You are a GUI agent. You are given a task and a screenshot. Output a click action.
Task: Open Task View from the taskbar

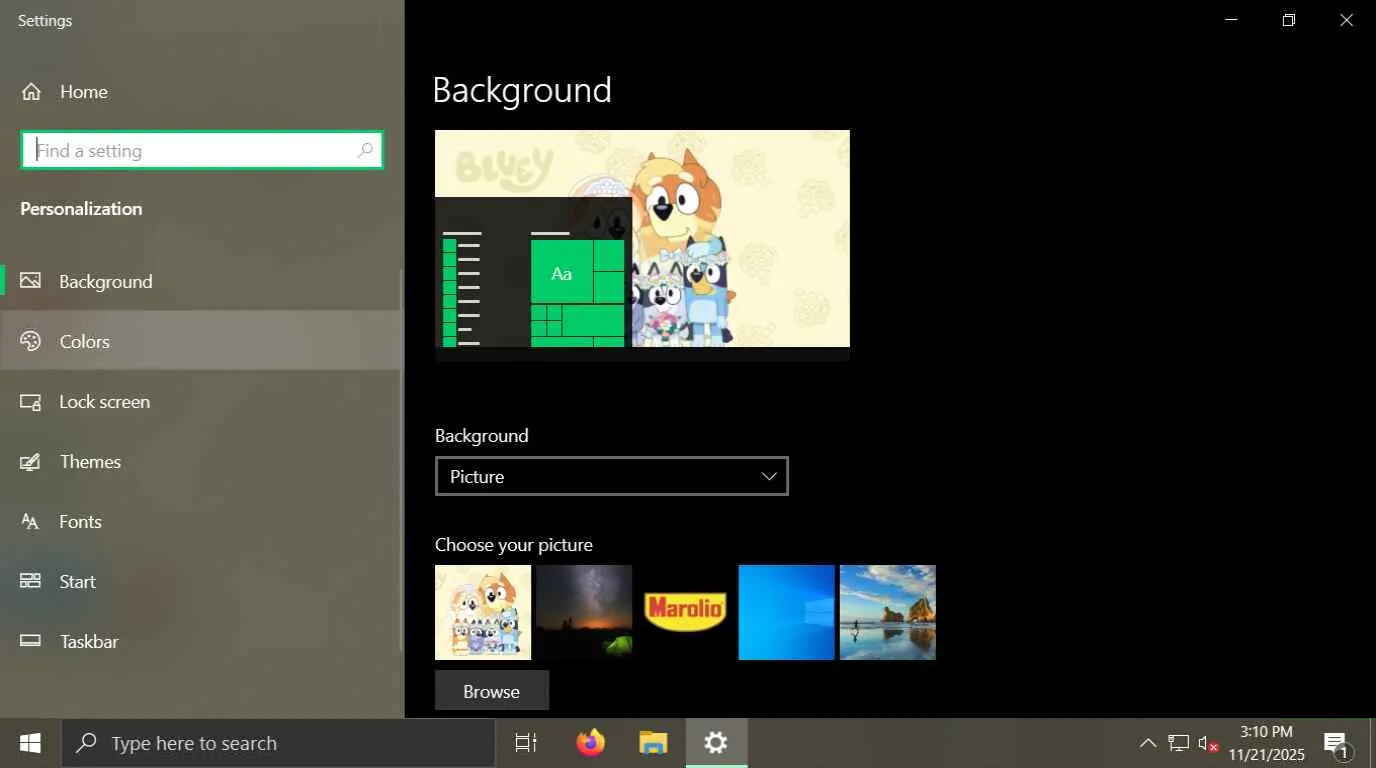point(526,743)
